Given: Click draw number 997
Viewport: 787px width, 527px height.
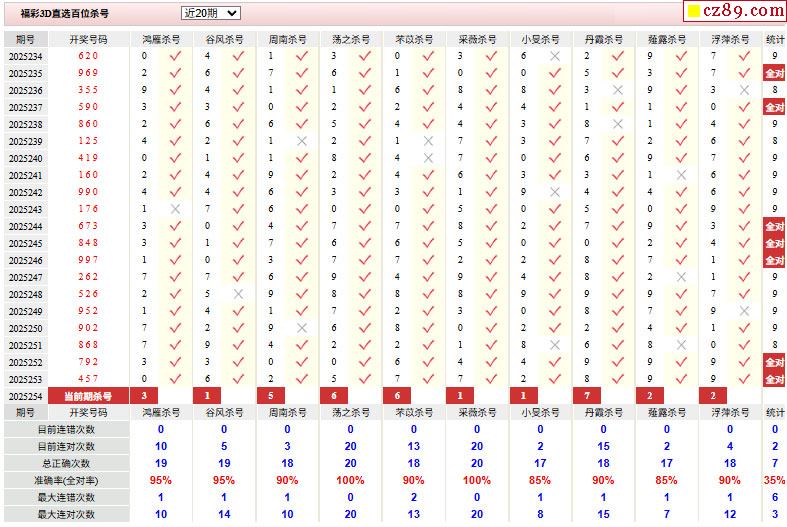Looking at the screenshot, I should pyautogui.click(x=88, y=260).
